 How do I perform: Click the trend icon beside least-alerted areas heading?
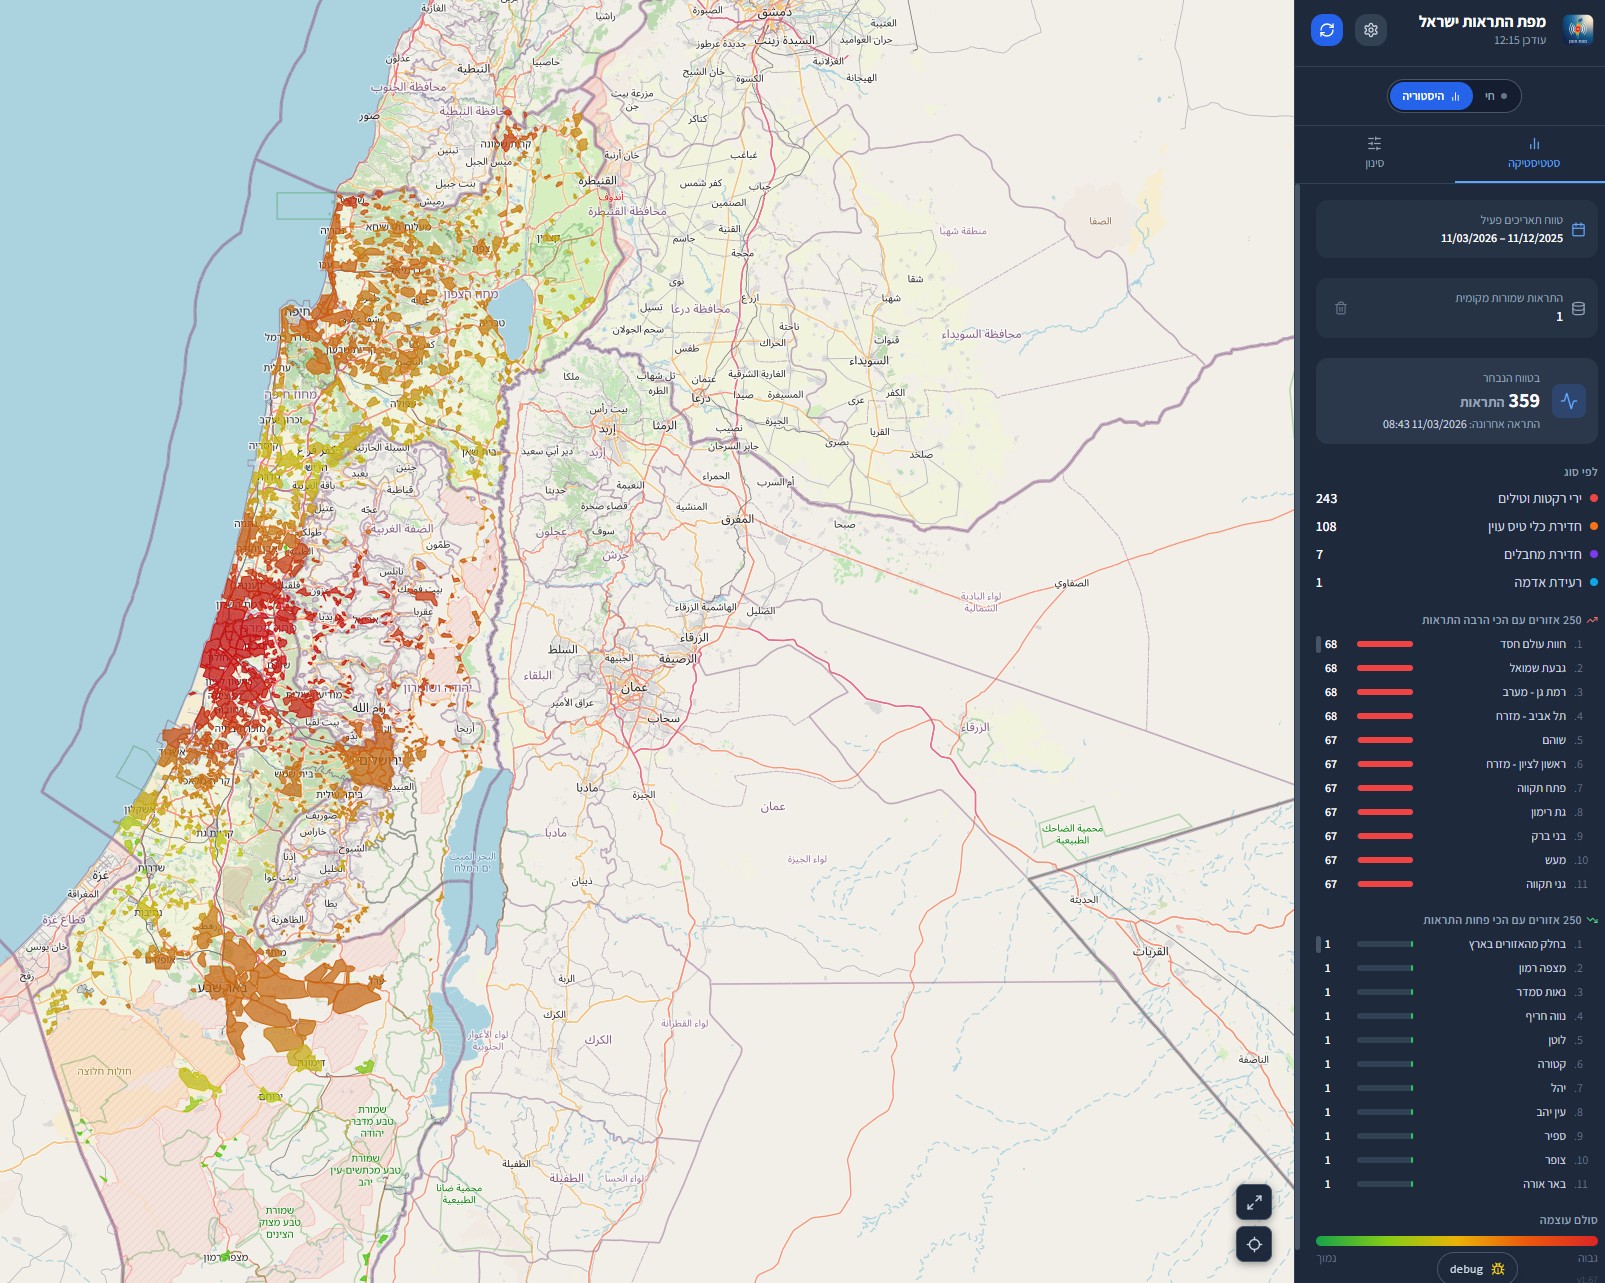pyautogui.click(x=1592, y=920)
